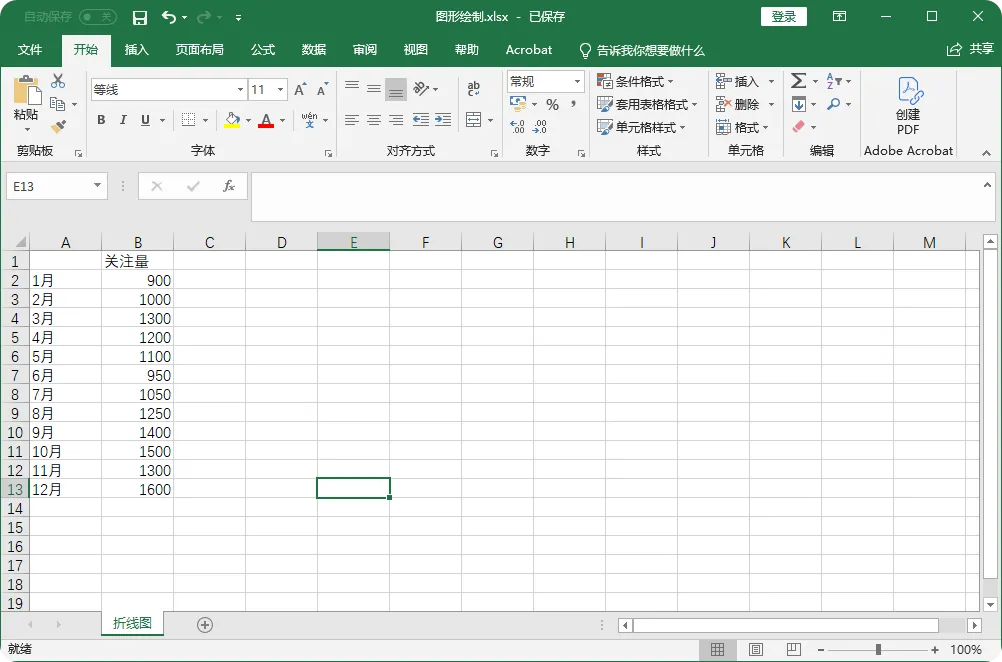Click the Increase Decimal icon
This screenshot has width=1002, height=662.
click(x=518, y=127)
